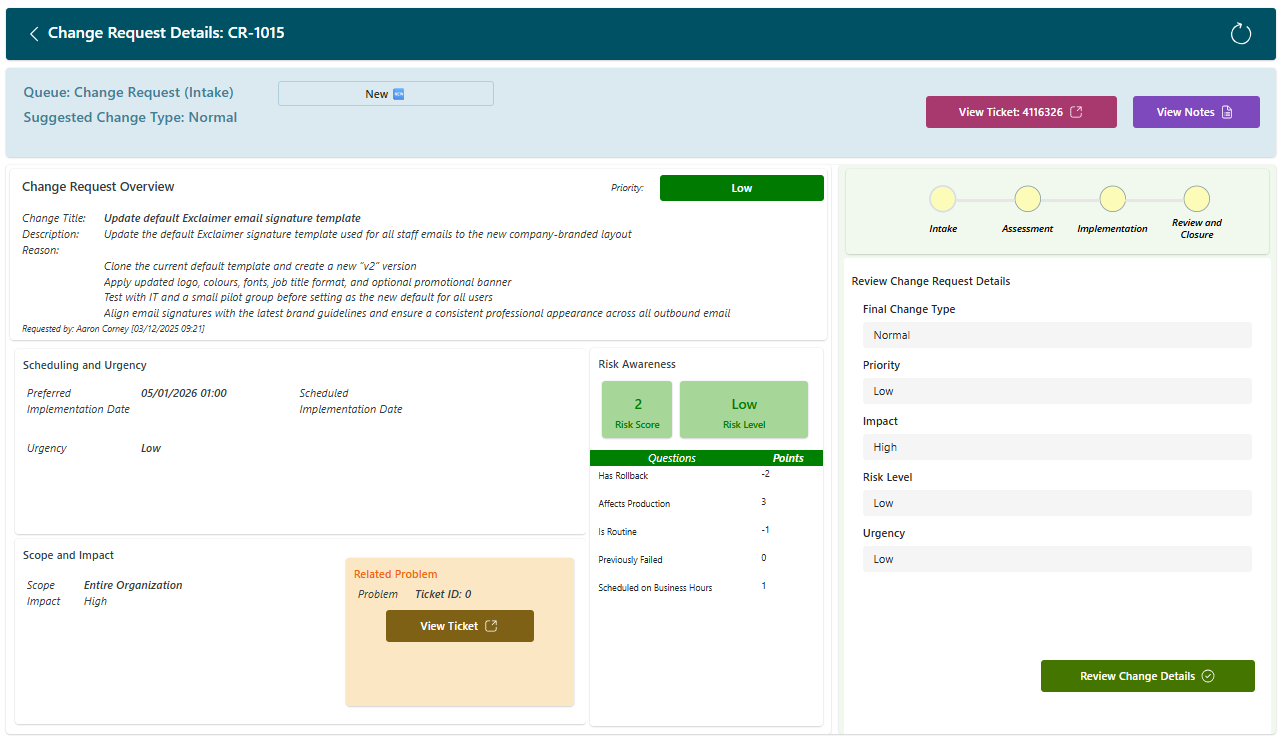Click the description line about company-branded layout
This screenshot has height=740, width=1282.
coord(368,234)
